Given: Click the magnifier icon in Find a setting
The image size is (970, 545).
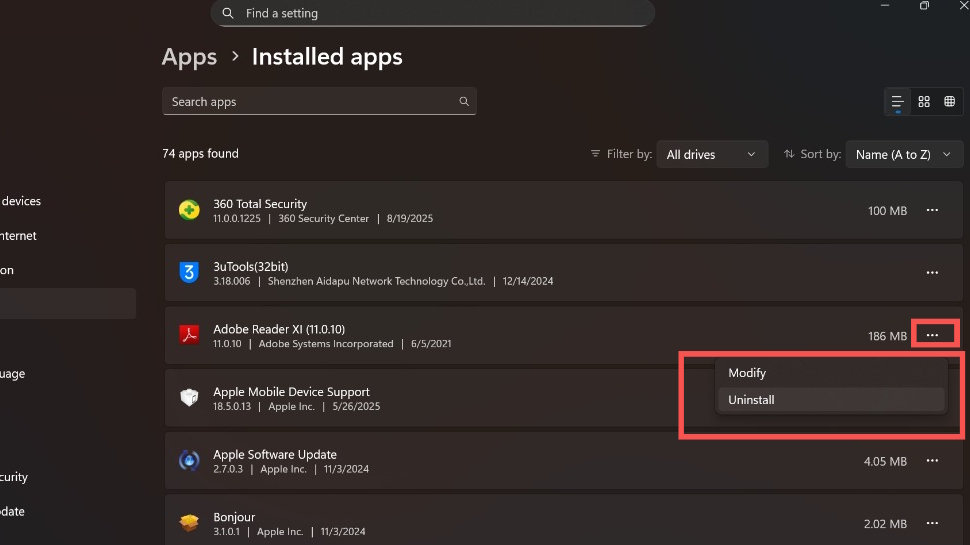Looking at the screenshot, I should 228,13.
